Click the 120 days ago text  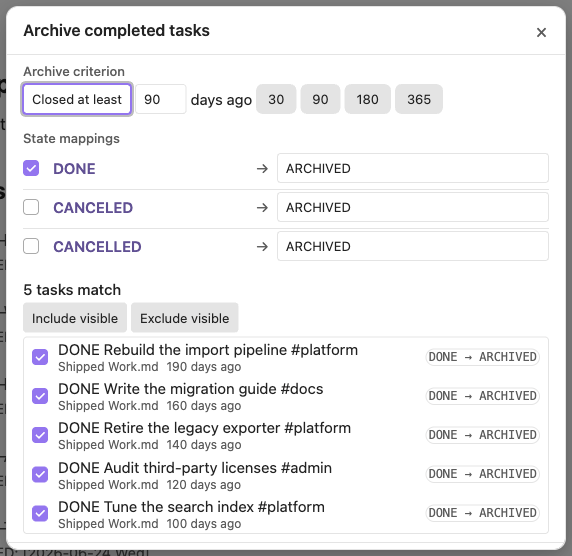click(204, 485)
